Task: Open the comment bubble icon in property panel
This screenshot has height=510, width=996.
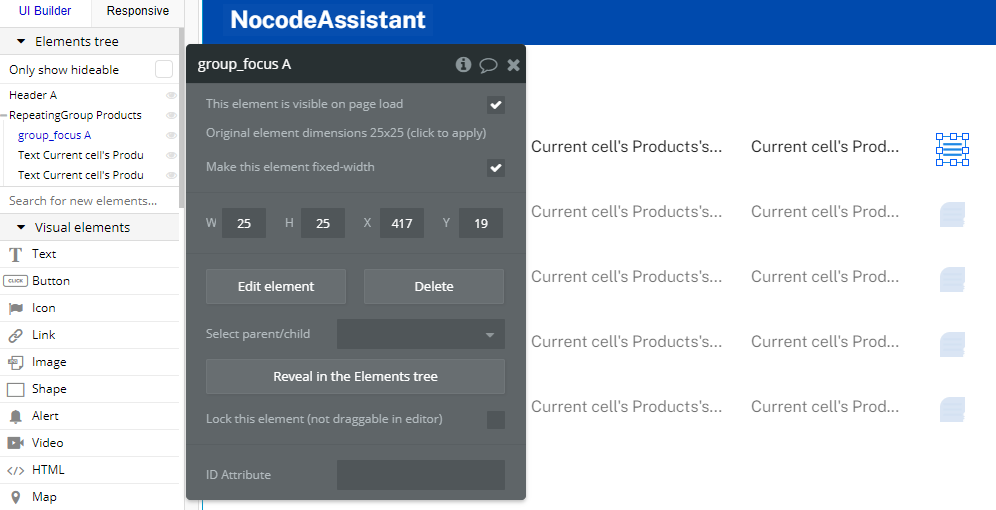Action: click(x=488, y=65)
